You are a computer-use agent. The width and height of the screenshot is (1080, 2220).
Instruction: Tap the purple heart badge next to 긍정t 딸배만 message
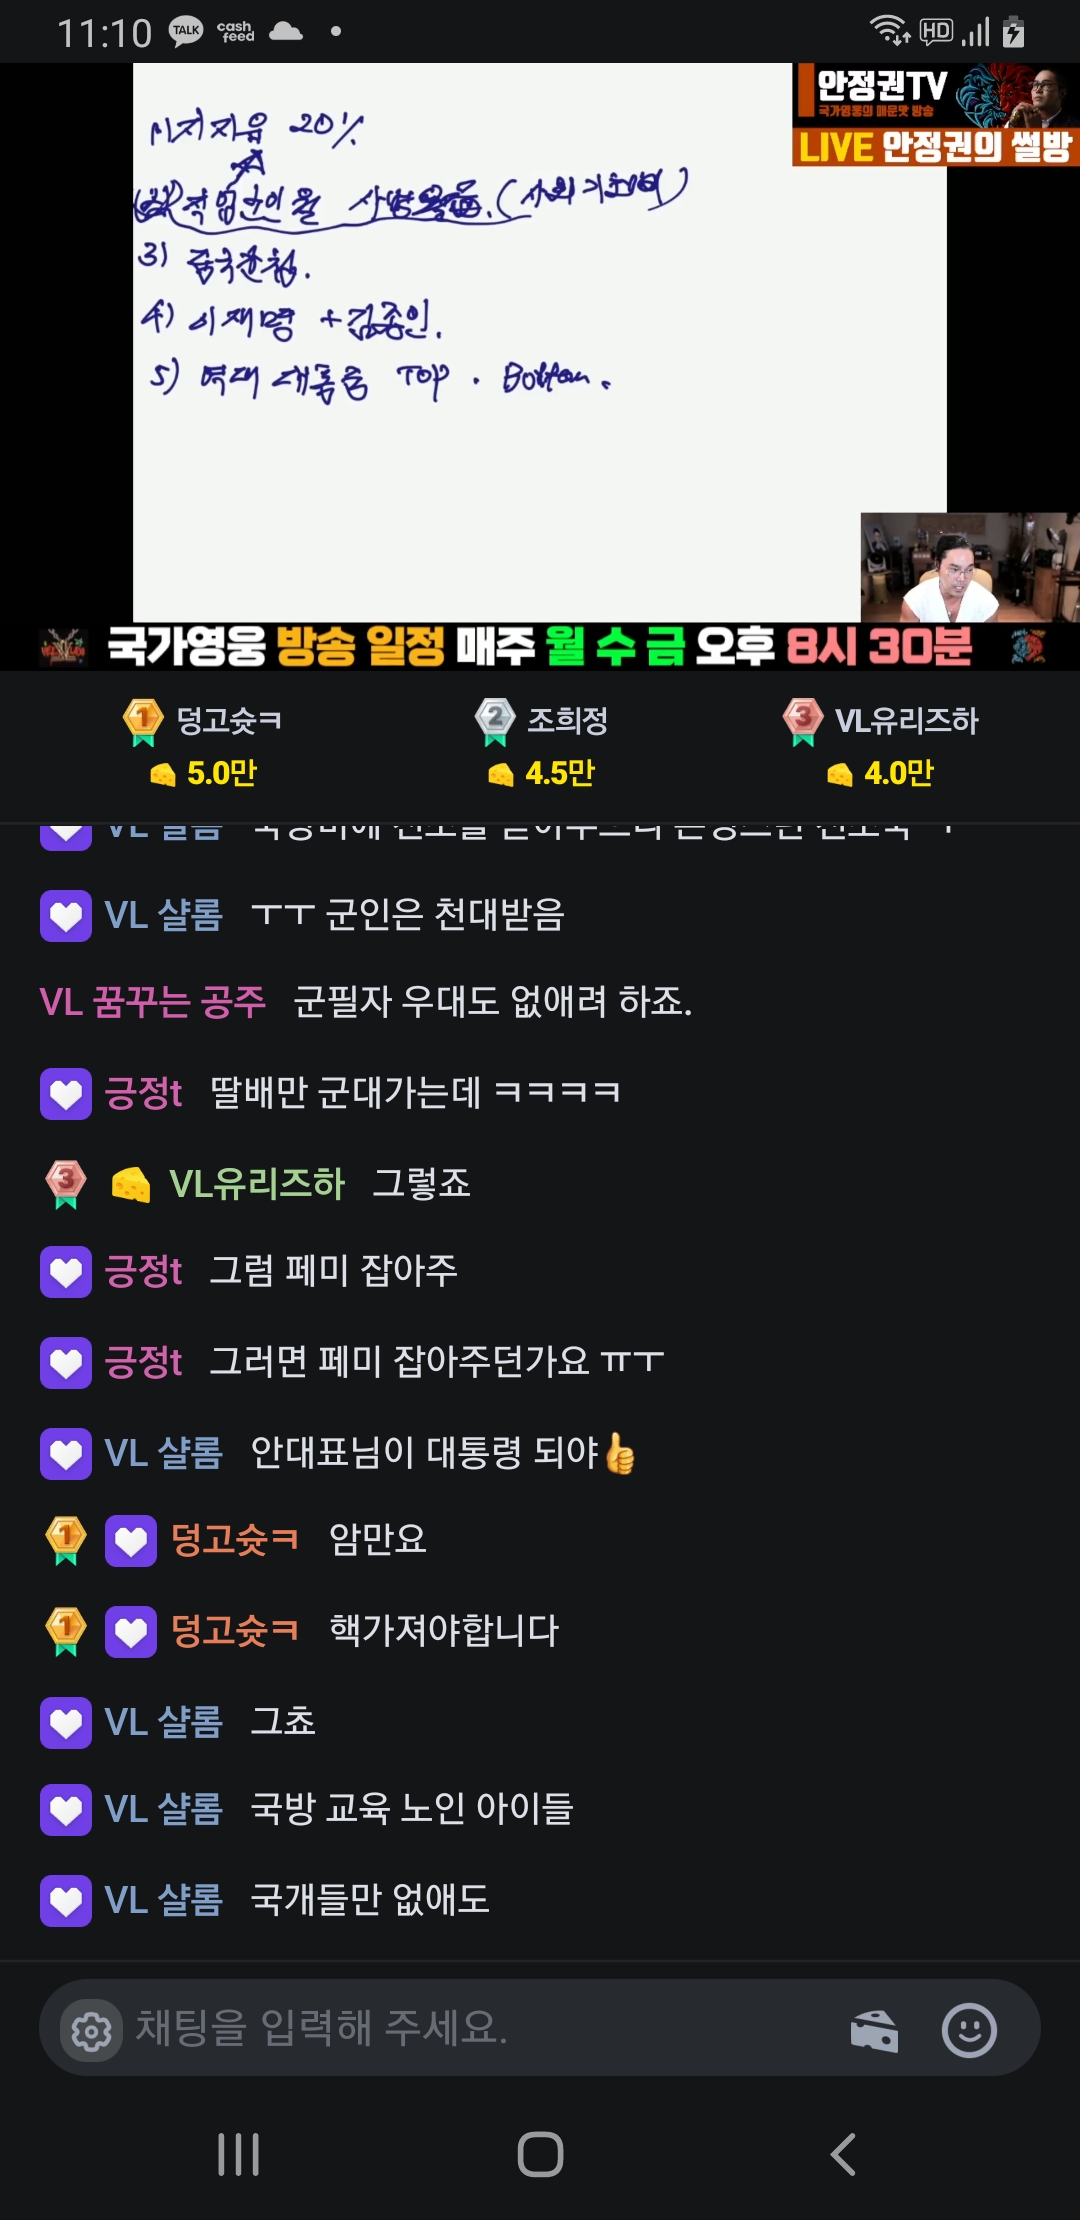(x=66, y=1094)
